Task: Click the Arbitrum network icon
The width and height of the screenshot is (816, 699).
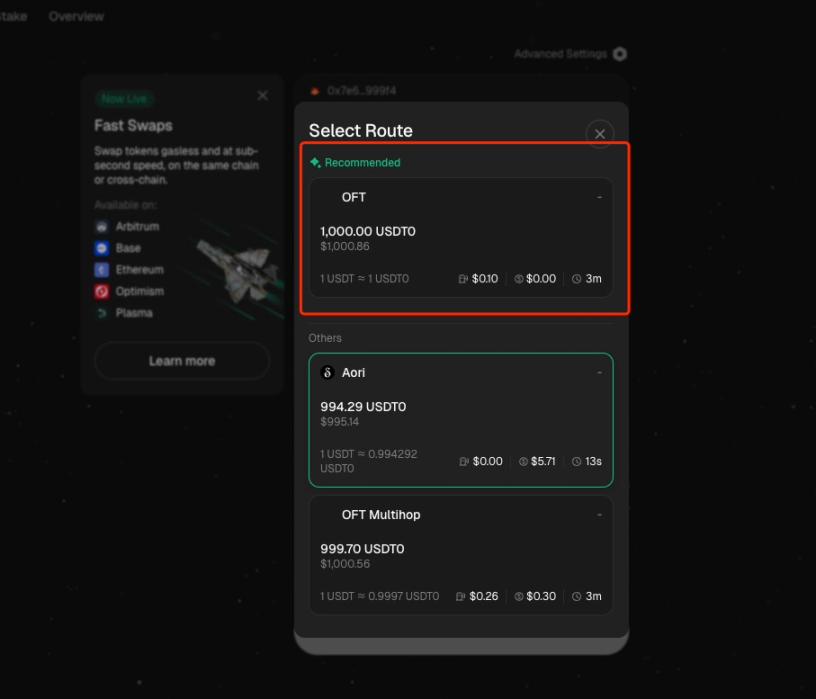Action: tap(103, 226)
